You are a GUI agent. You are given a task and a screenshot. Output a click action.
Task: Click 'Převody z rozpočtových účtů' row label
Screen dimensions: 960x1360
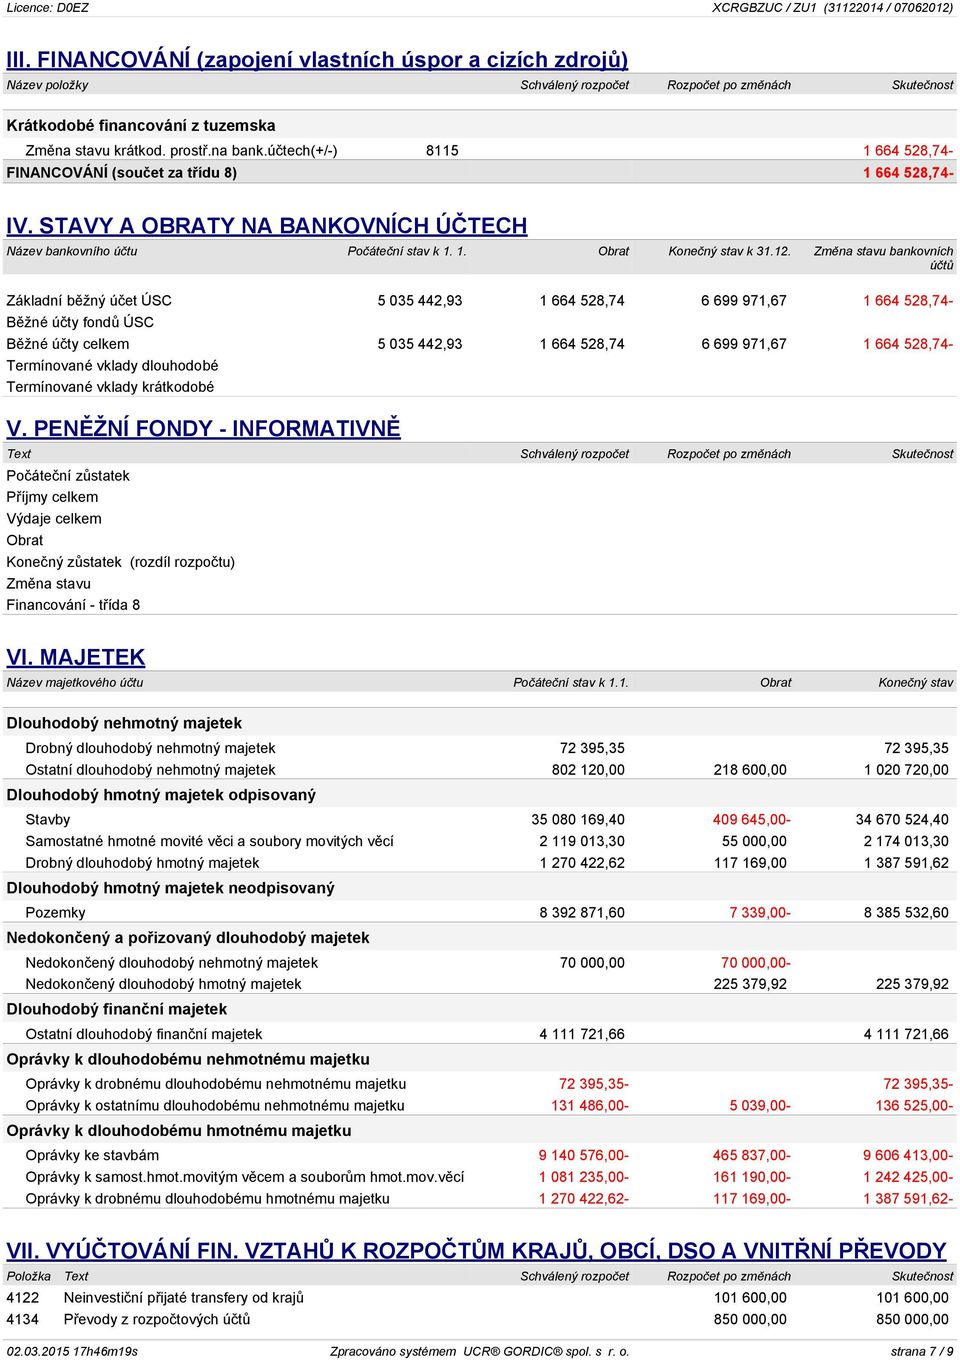point(157,1320)
